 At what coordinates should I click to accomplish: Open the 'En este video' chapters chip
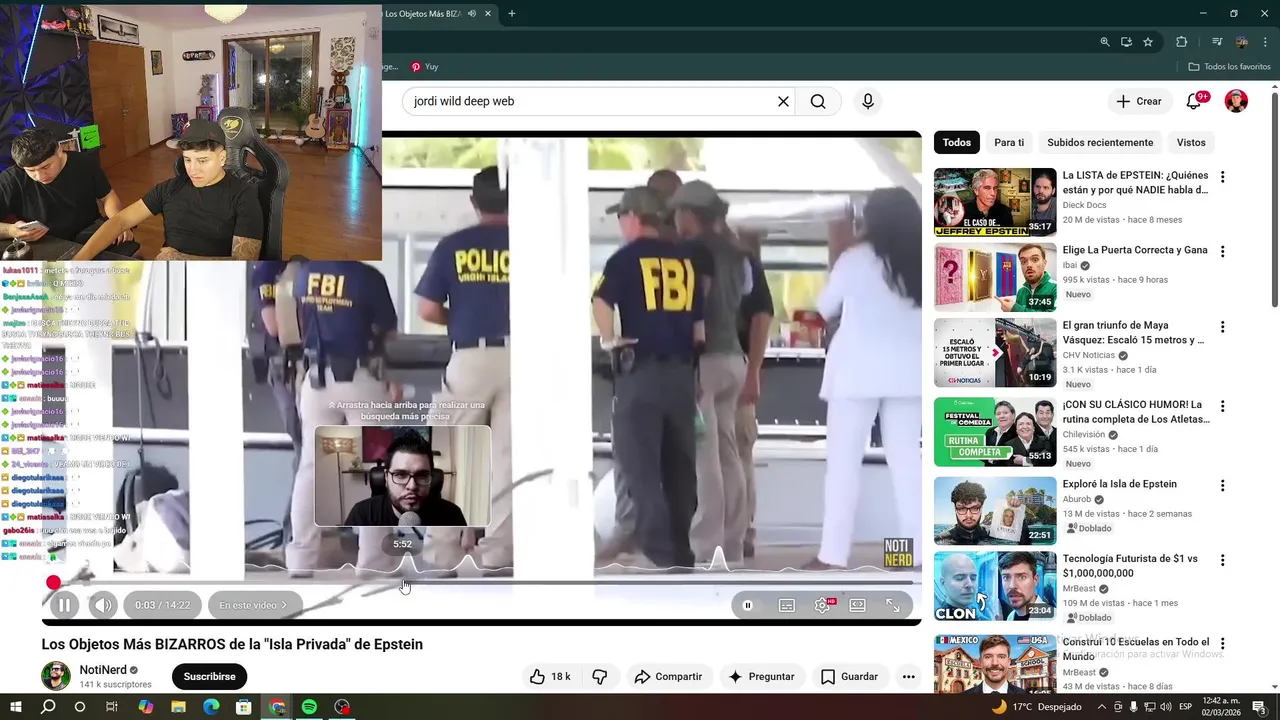pyautogui.click(x=253, y=605)
